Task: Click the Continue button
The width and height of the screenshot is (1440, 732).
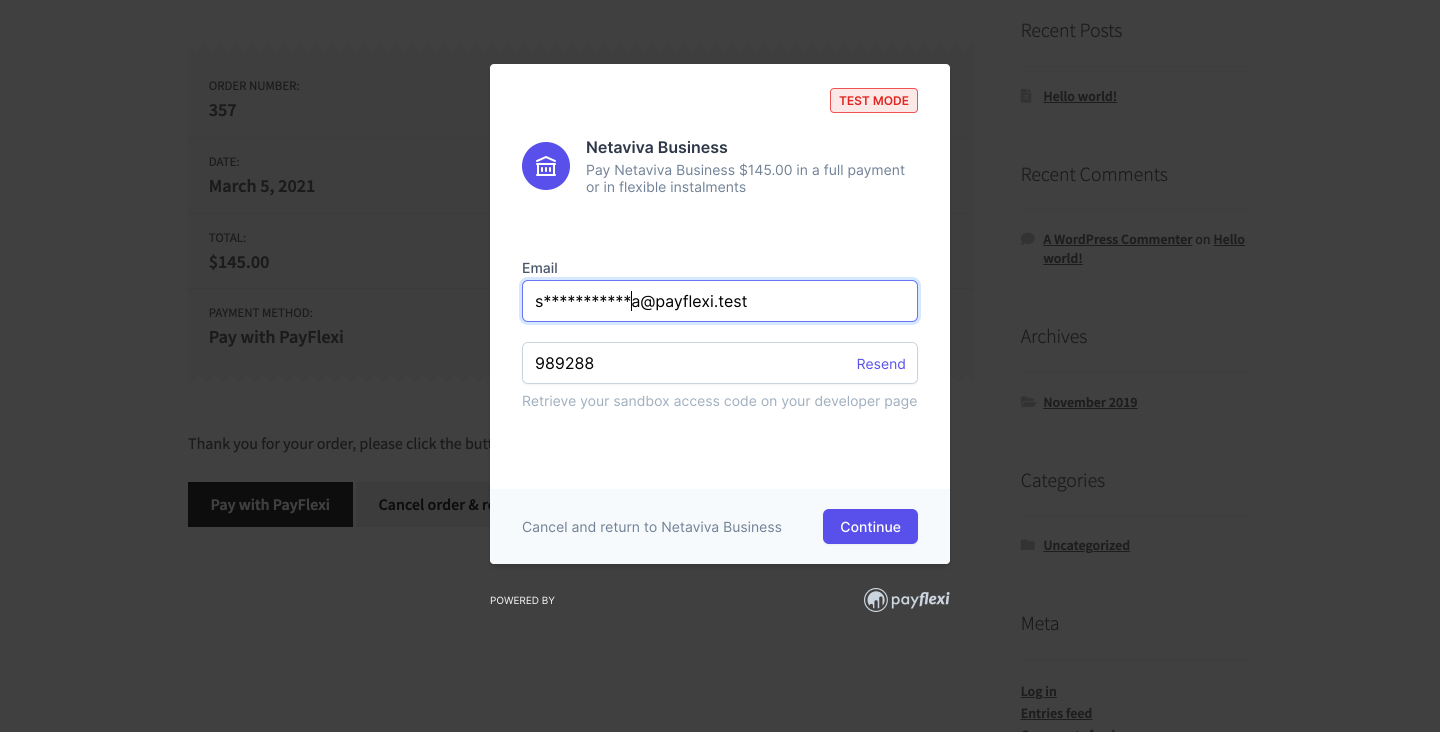Action: (x=870, y=527)
